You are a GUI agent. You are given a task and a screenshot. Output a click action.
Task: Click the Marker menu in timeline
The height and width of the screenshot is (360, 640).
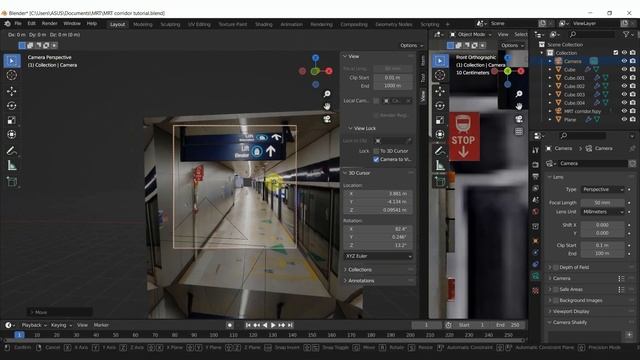click(101, 325)
